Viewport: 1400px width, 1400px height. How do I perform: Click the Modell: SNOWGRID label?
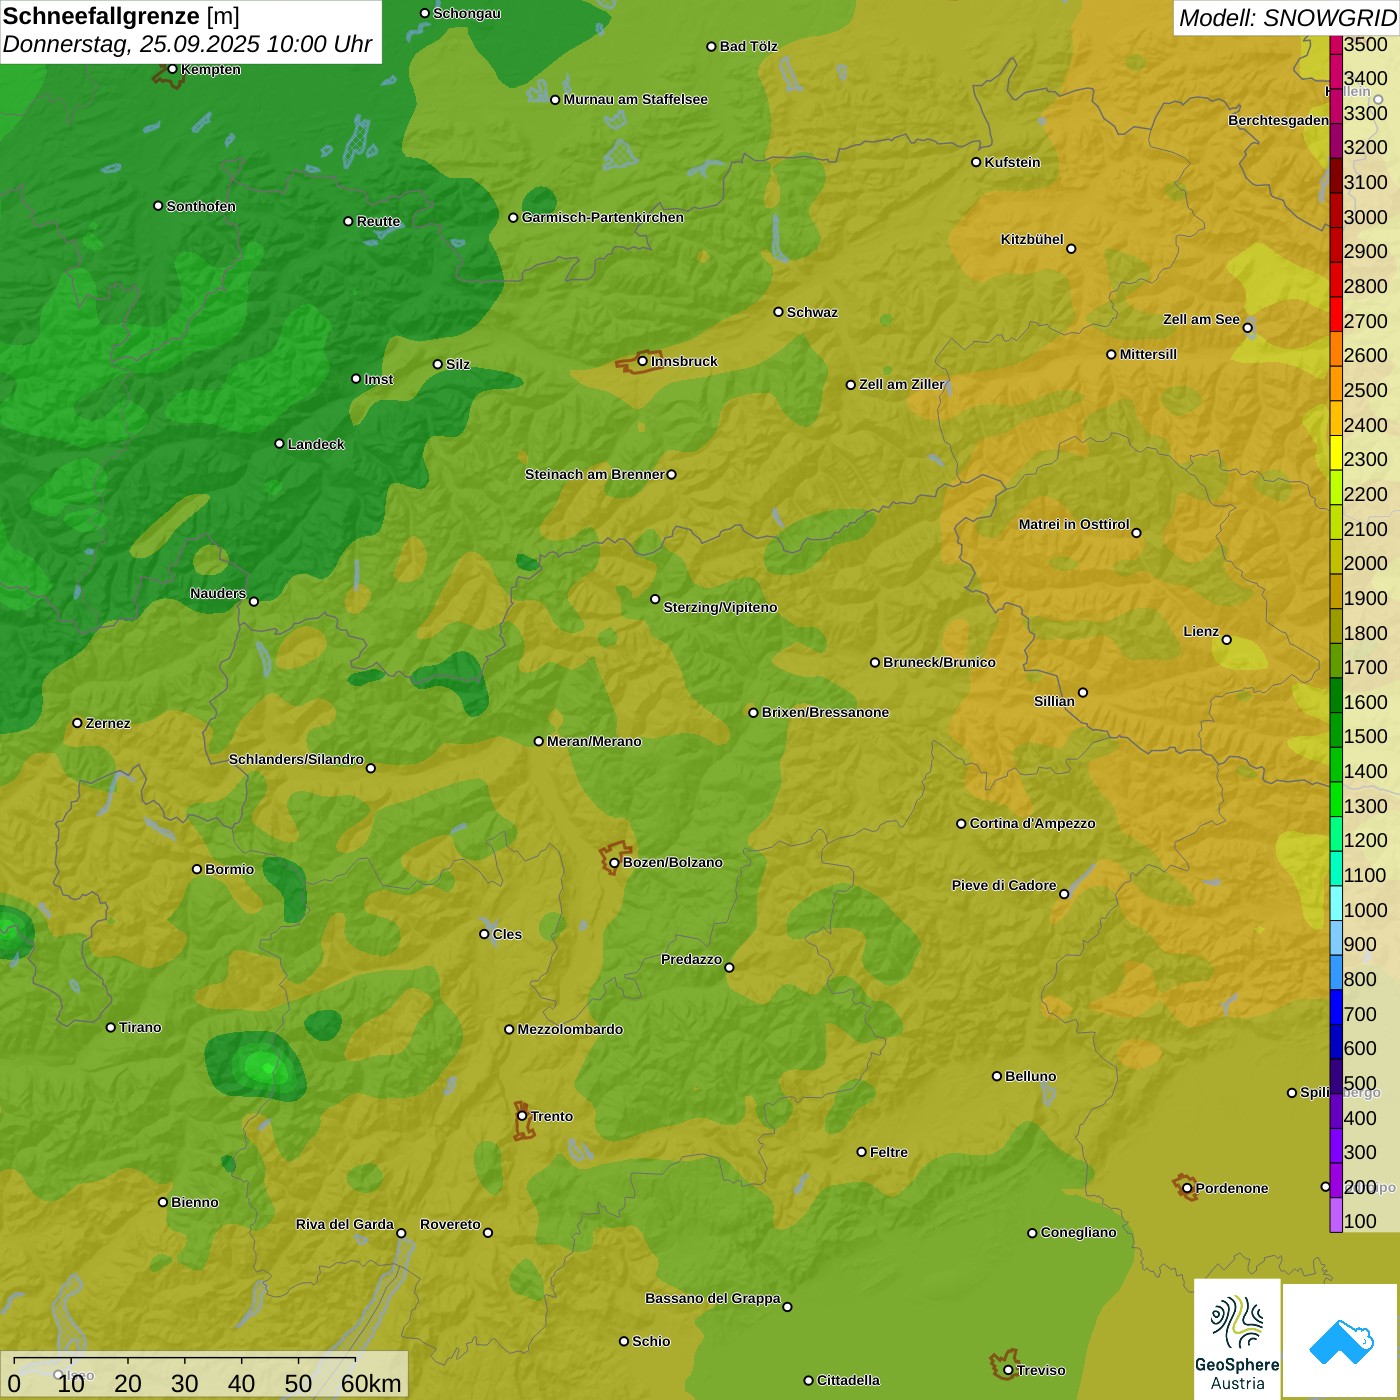point(1286,17)
